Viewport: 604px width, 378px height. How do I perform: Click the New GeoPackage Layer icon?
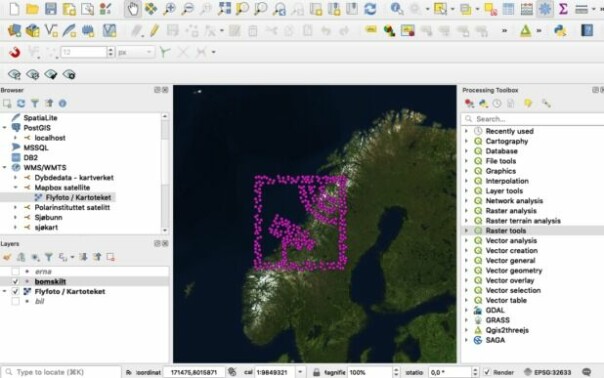[33, 30]
